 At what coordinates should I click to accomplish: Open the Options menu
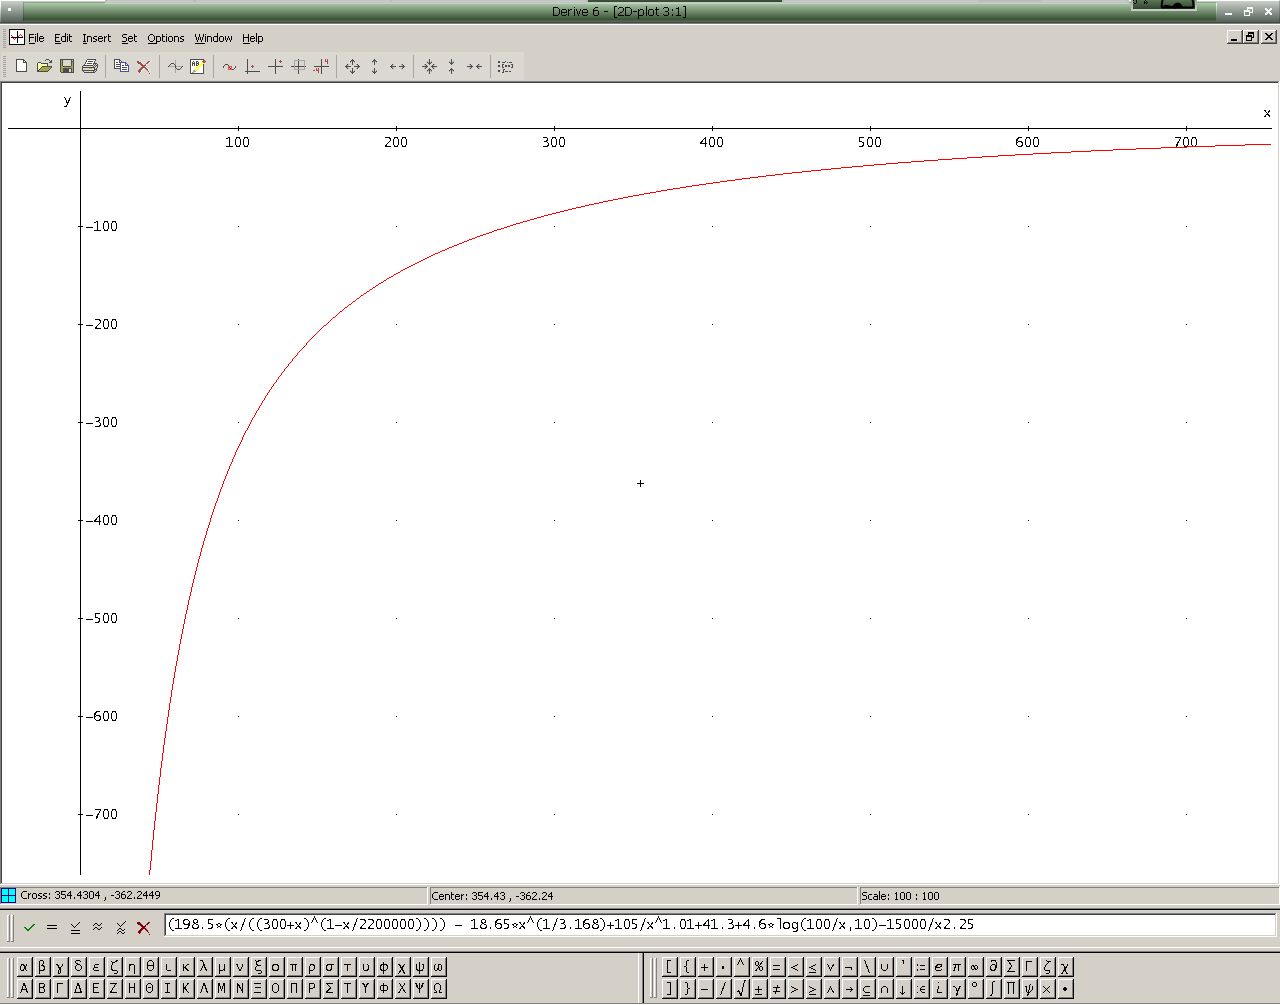coord(165,38)
